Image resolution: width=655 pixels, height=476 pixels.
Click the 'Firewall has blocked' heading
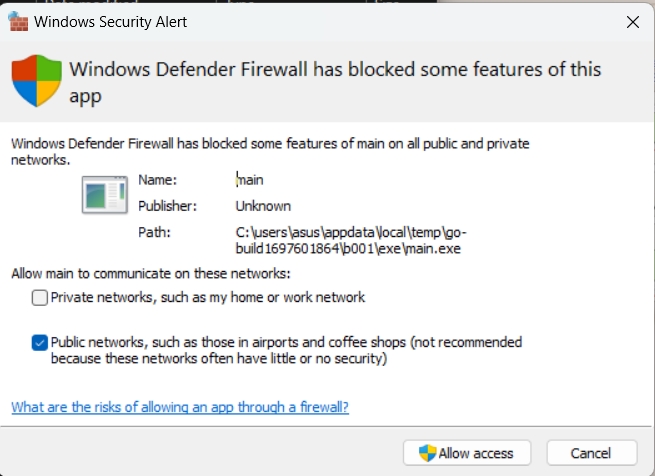coord(335,83)
